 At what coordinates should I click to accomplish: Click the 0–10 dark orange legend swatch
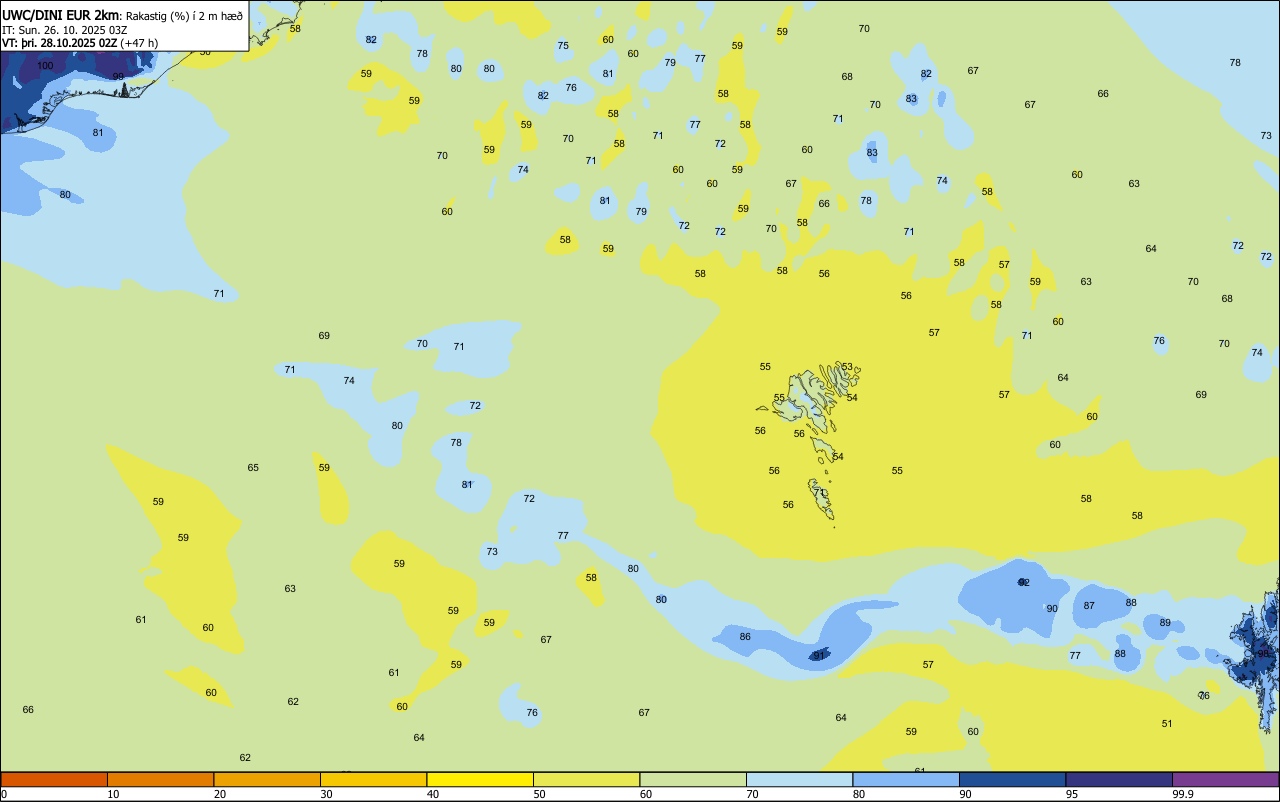click(x=54, y=779)
